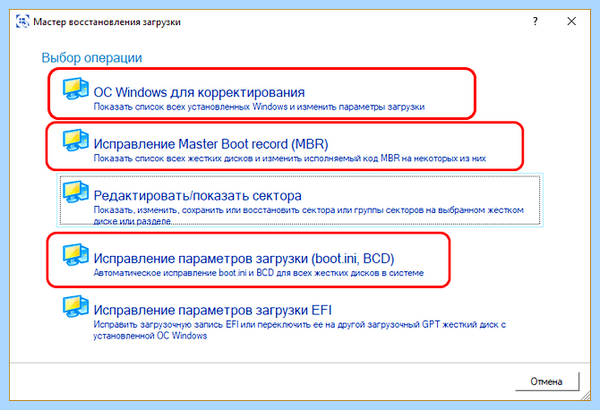Click the wizard app icon in the title bar
Image resolution: width=600 pixels, height=410 pixels.
[x=23, y=21]
